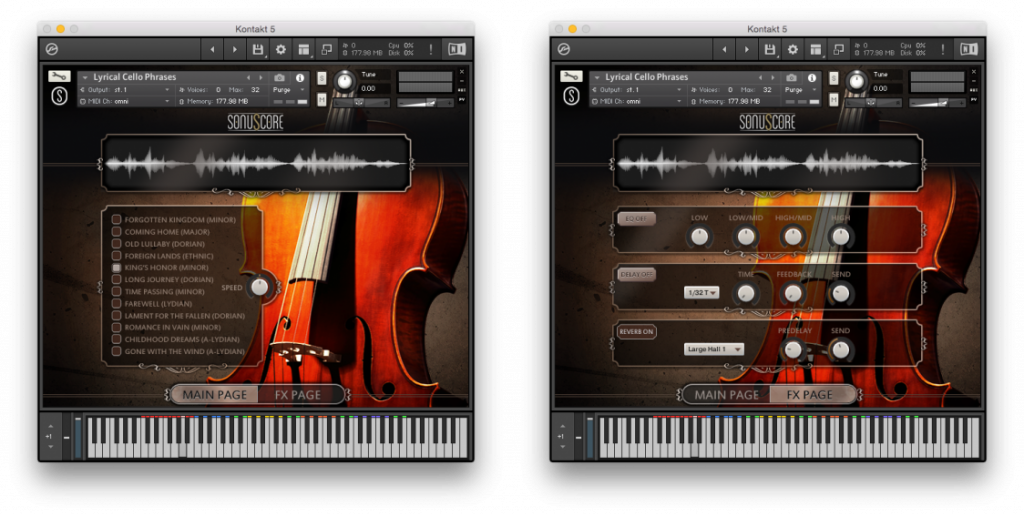Open Kontakt browser icon in right window

click(x=564, y=49)
